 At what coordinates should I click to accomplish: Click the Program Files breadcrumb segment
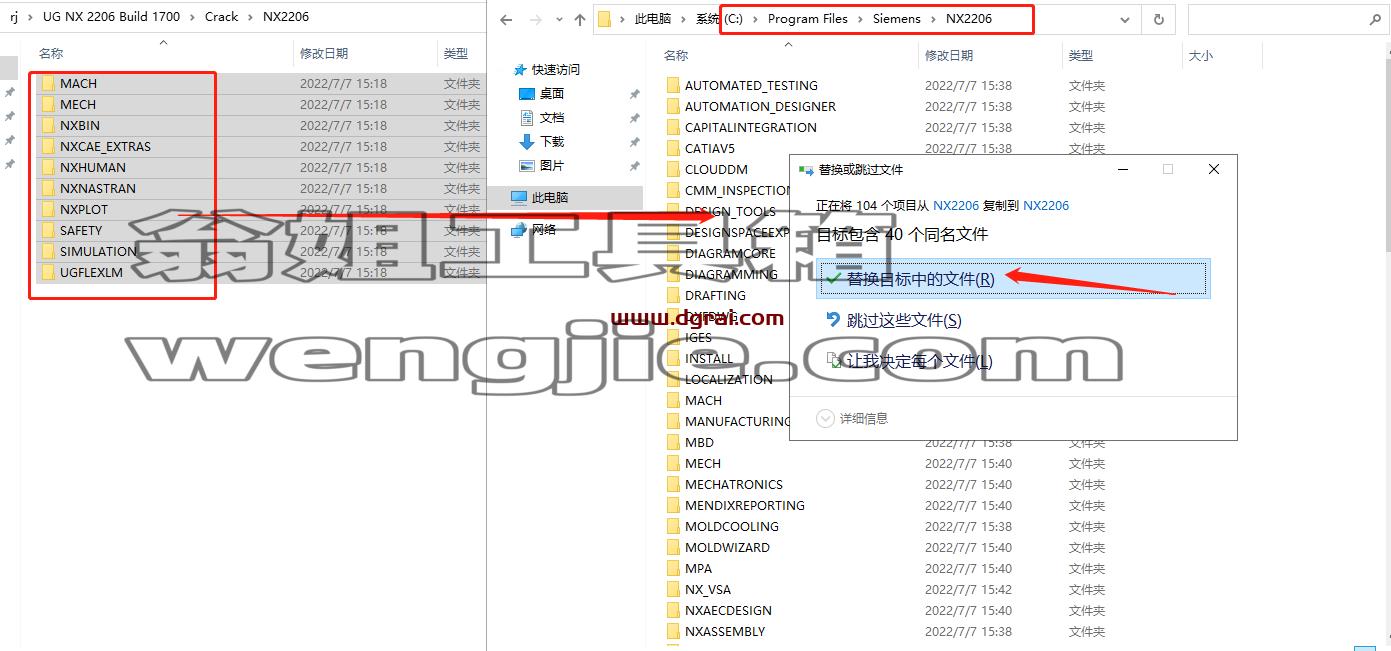807,19
